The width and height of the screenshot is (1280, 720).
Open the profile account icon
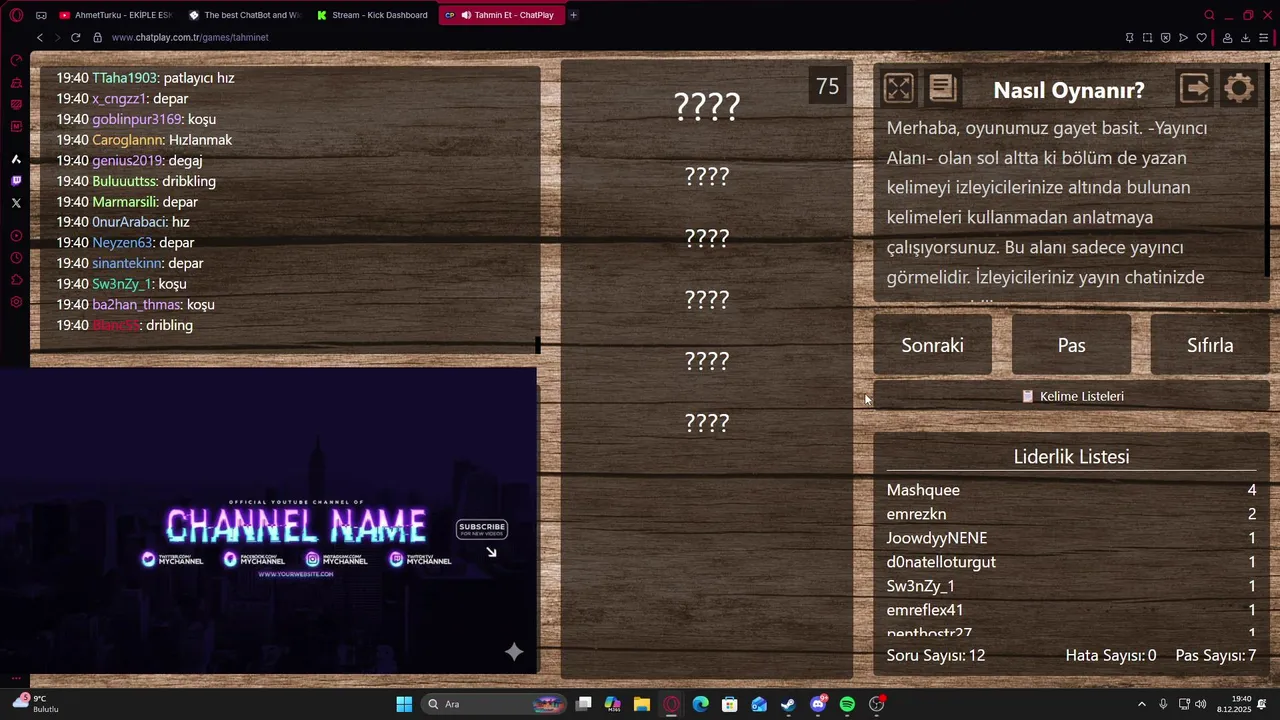pos(1226,38)
